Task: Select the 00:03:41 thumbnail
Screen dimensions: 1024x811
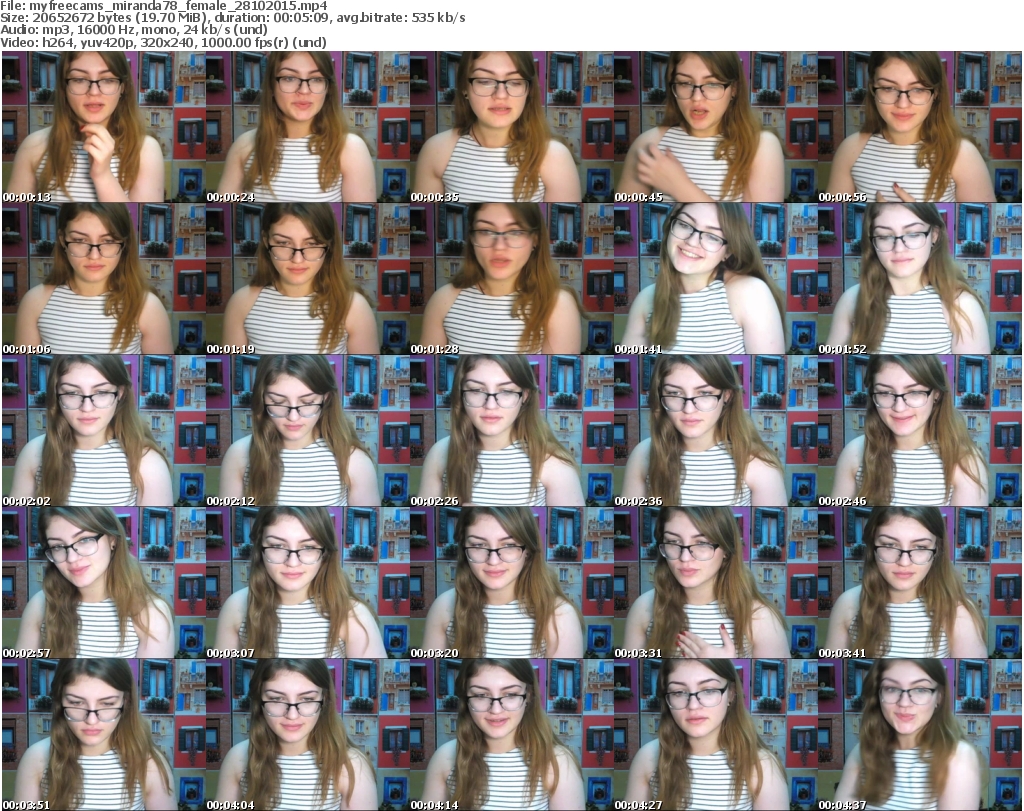Action: (x=919, y=582)
